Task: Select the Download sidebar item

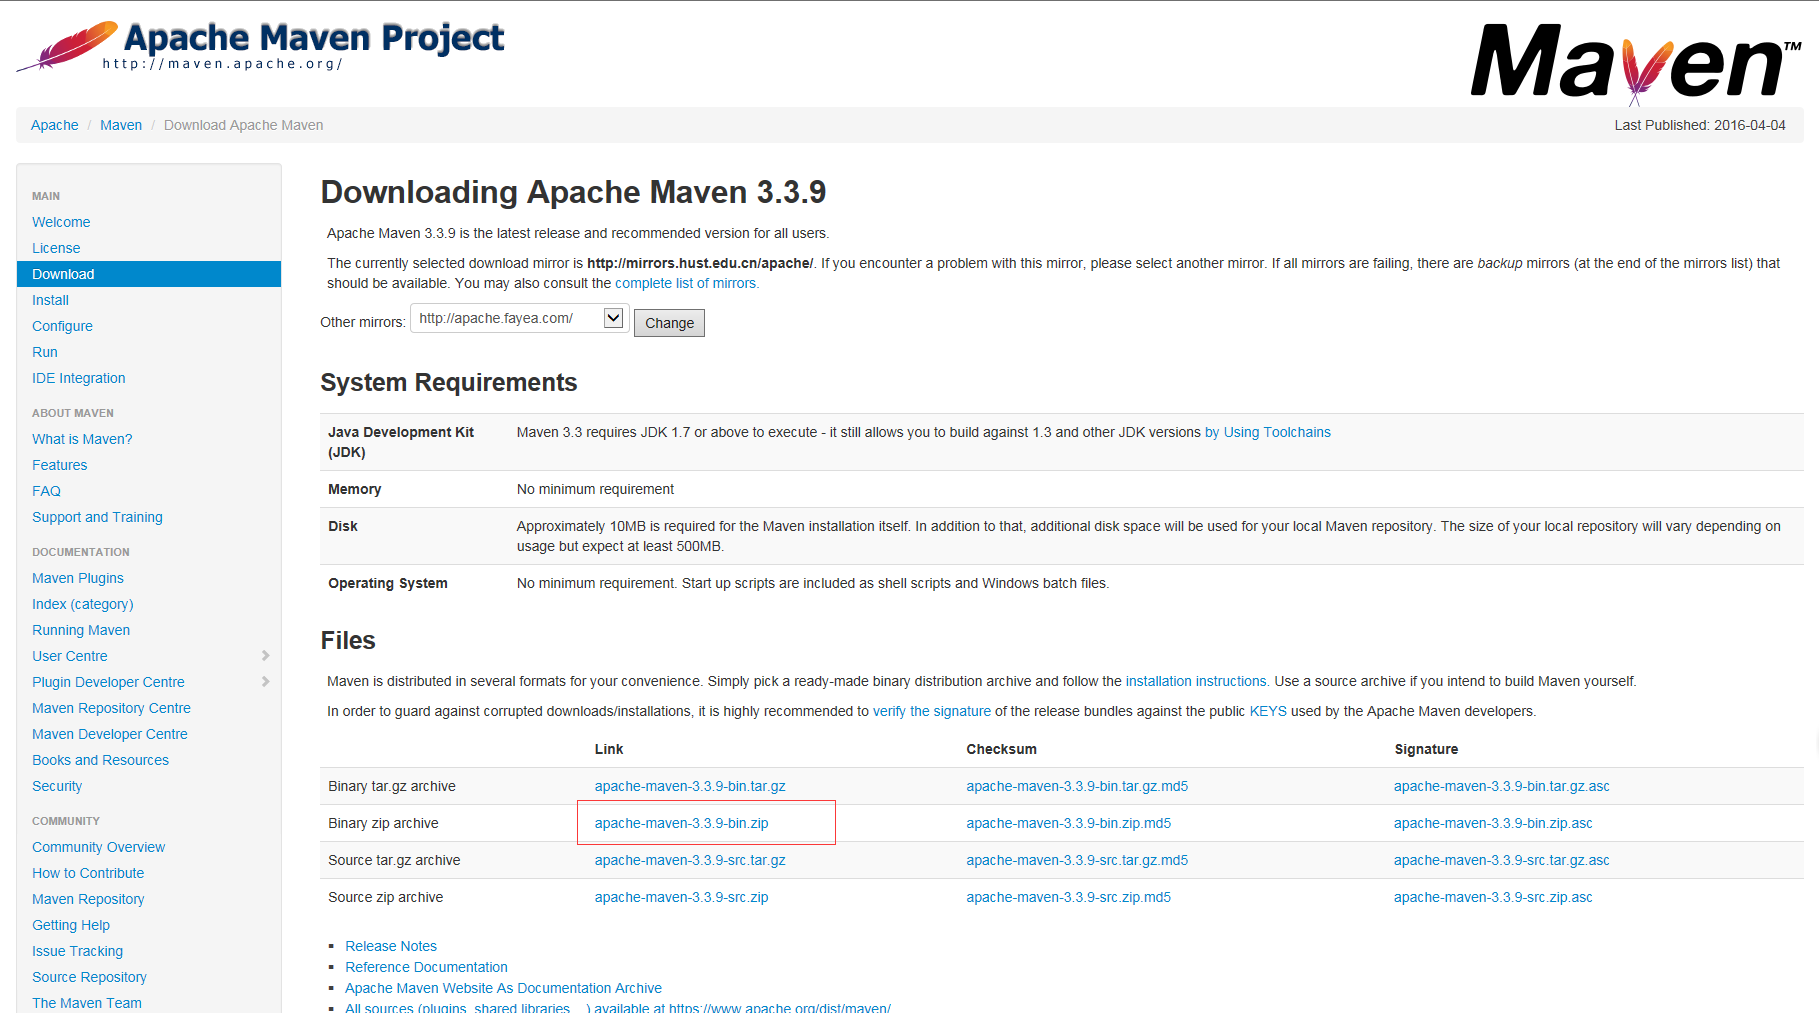Action: (149, 274)
